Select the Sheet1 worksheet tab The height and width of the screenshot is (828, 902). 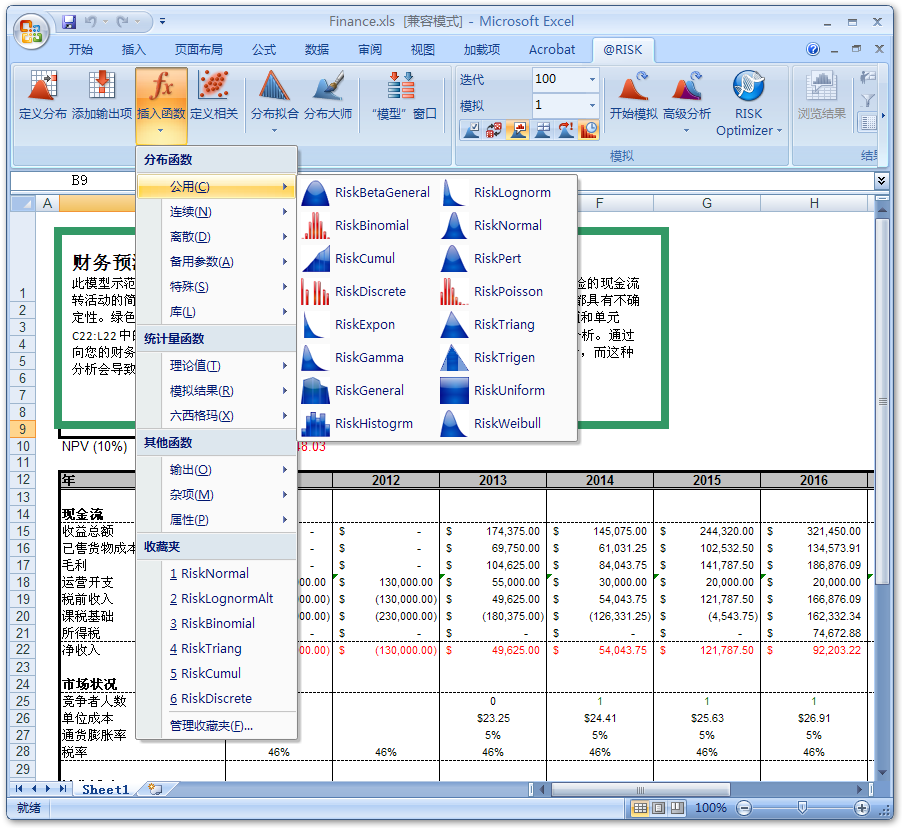coord(105,790)
